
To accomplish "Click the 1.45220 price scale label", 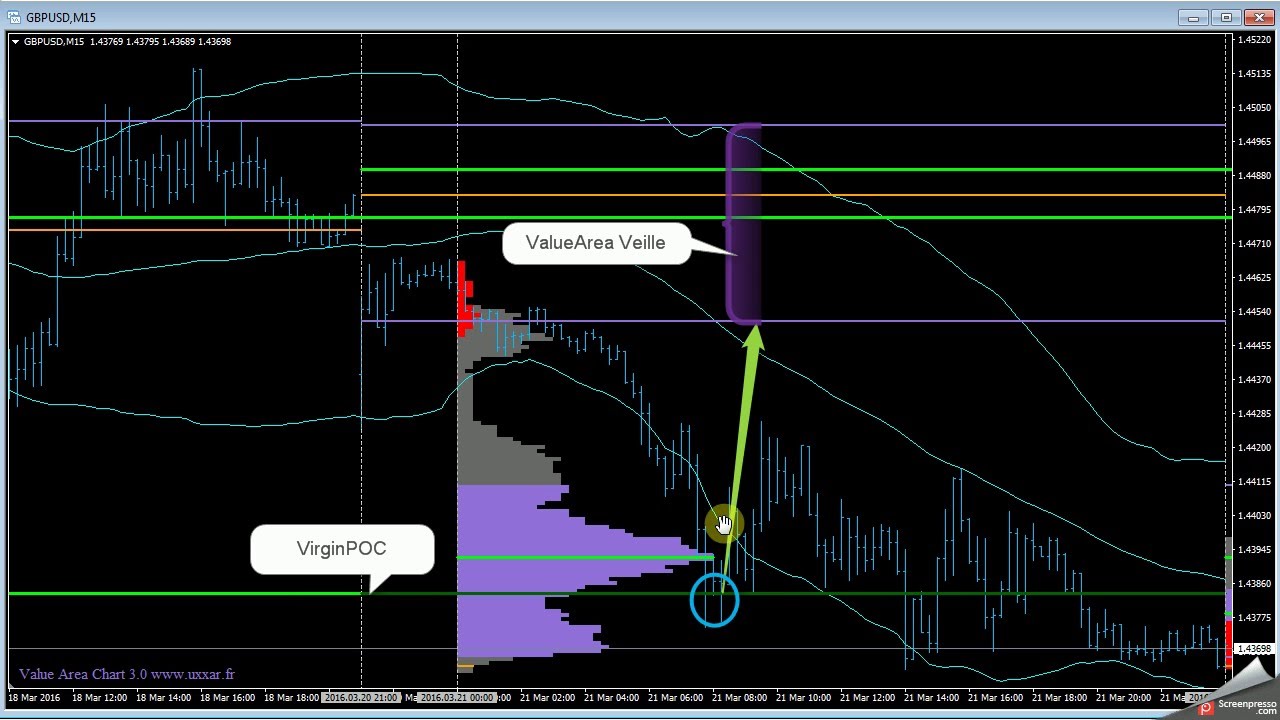I will (x=1255, y=40).
